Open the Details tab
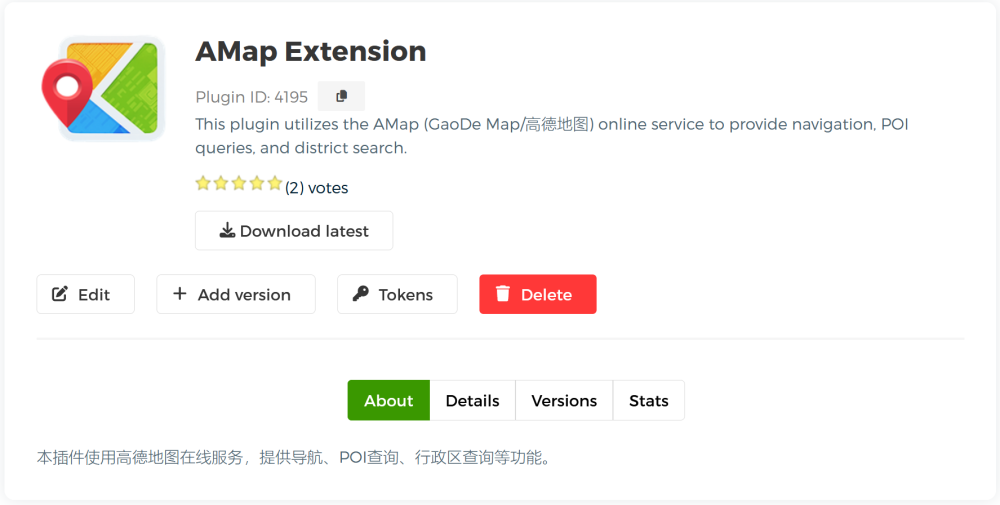 tap(473, 400)
